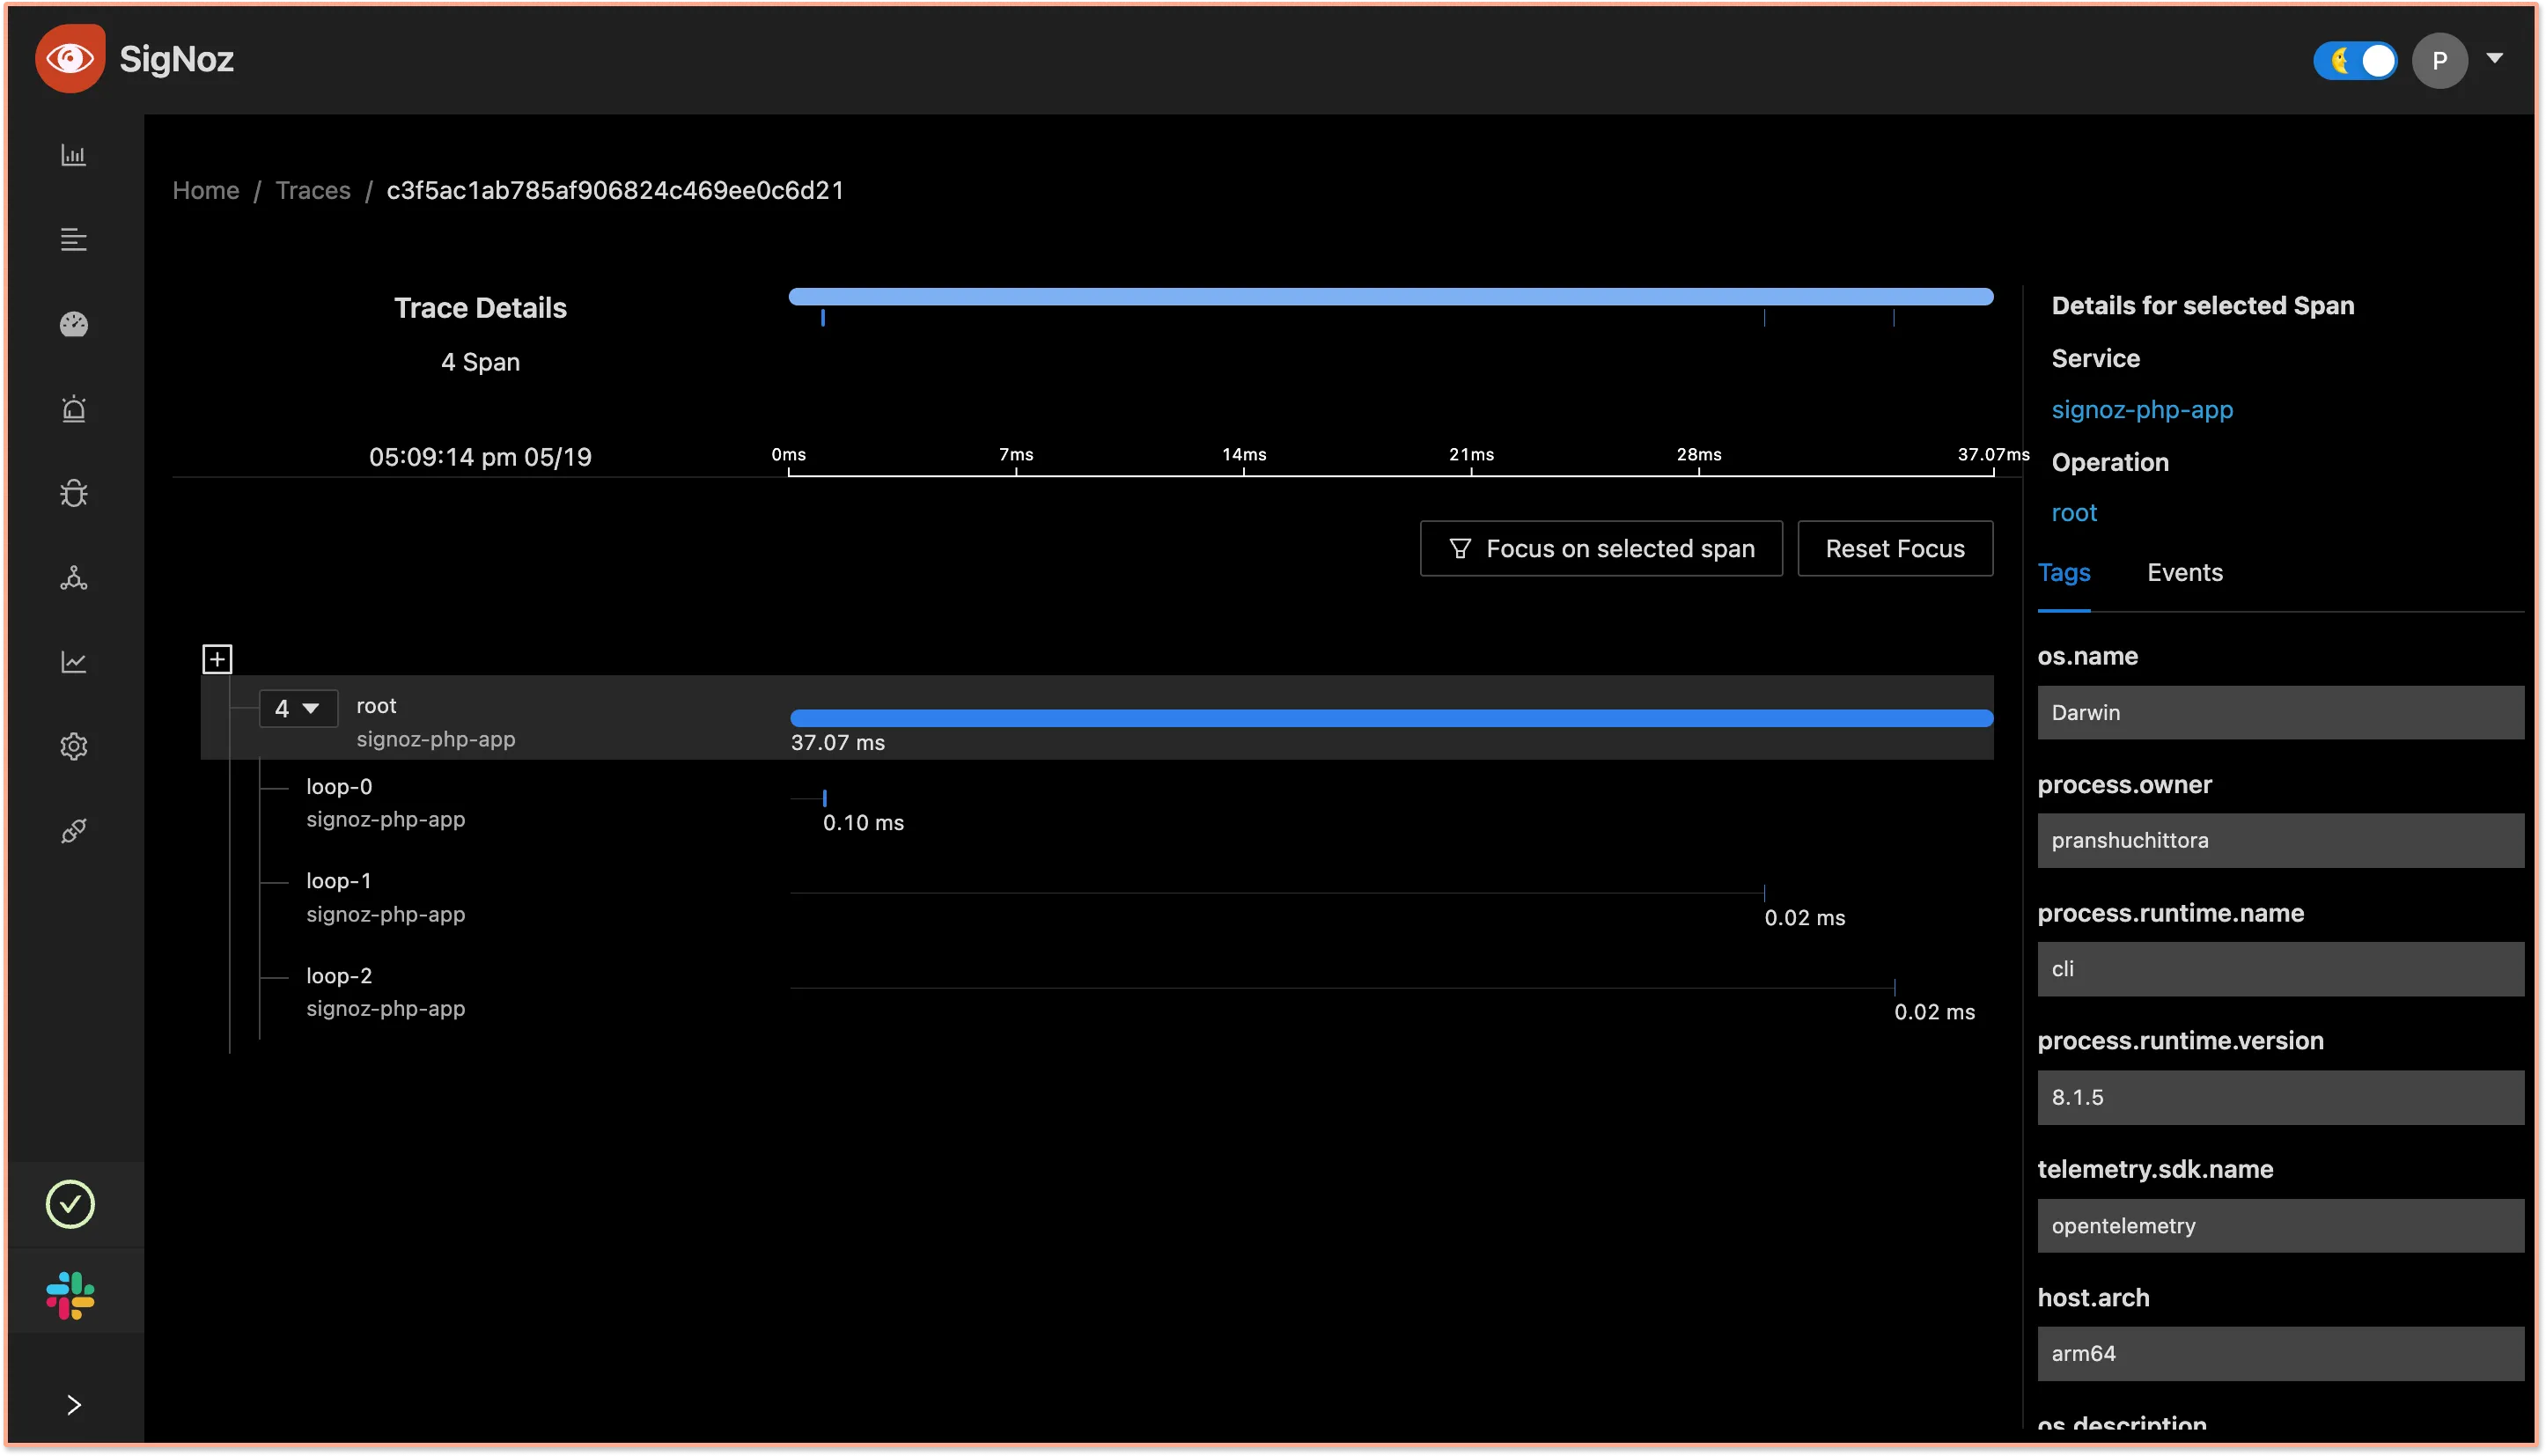Screen dimensions: 2546x1456
Task: Open the Settings gear icon in sidebar
Action: pos(73,747)
